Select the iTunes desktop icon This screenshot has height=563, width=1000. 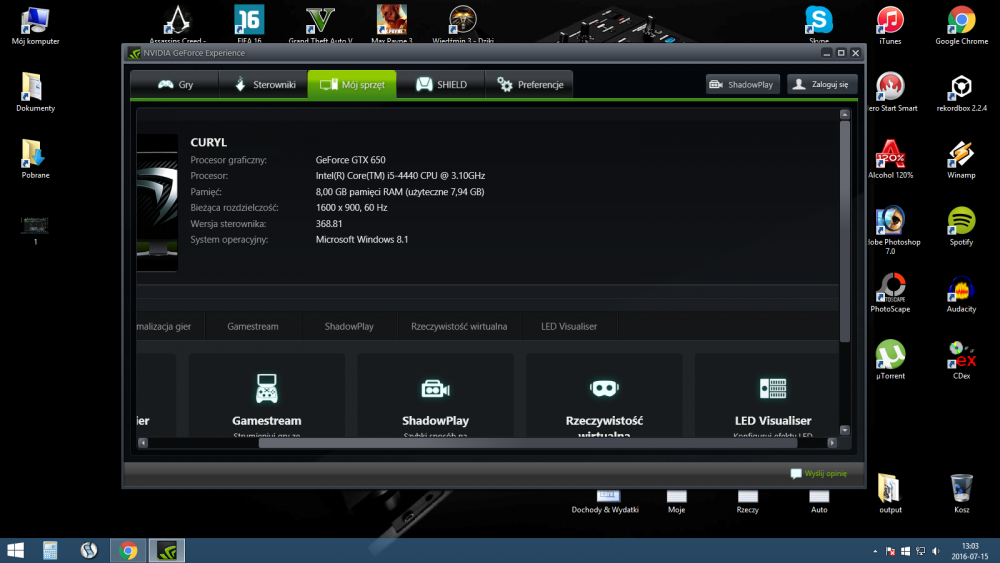coord(890,26)
